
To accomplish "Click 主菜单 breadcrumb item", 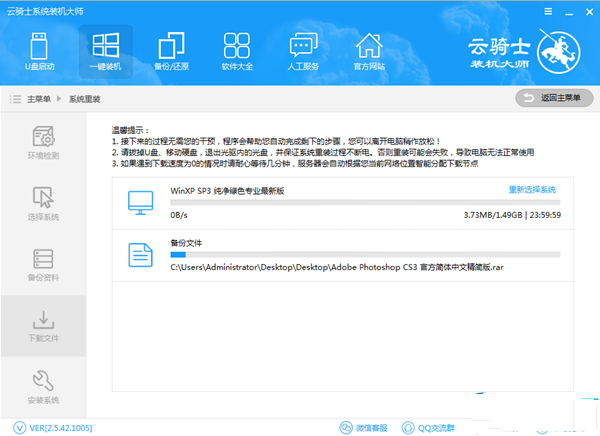I will (x=39, y=99).
